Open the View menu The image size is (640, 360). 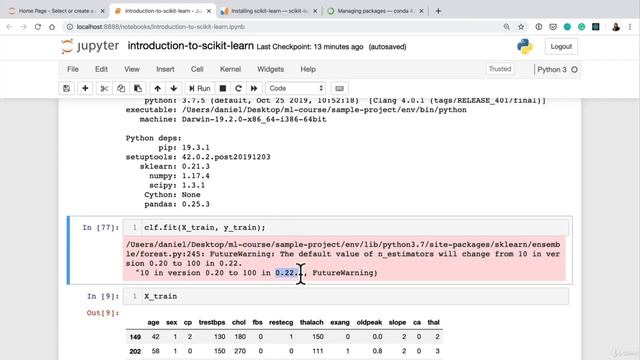132,69
